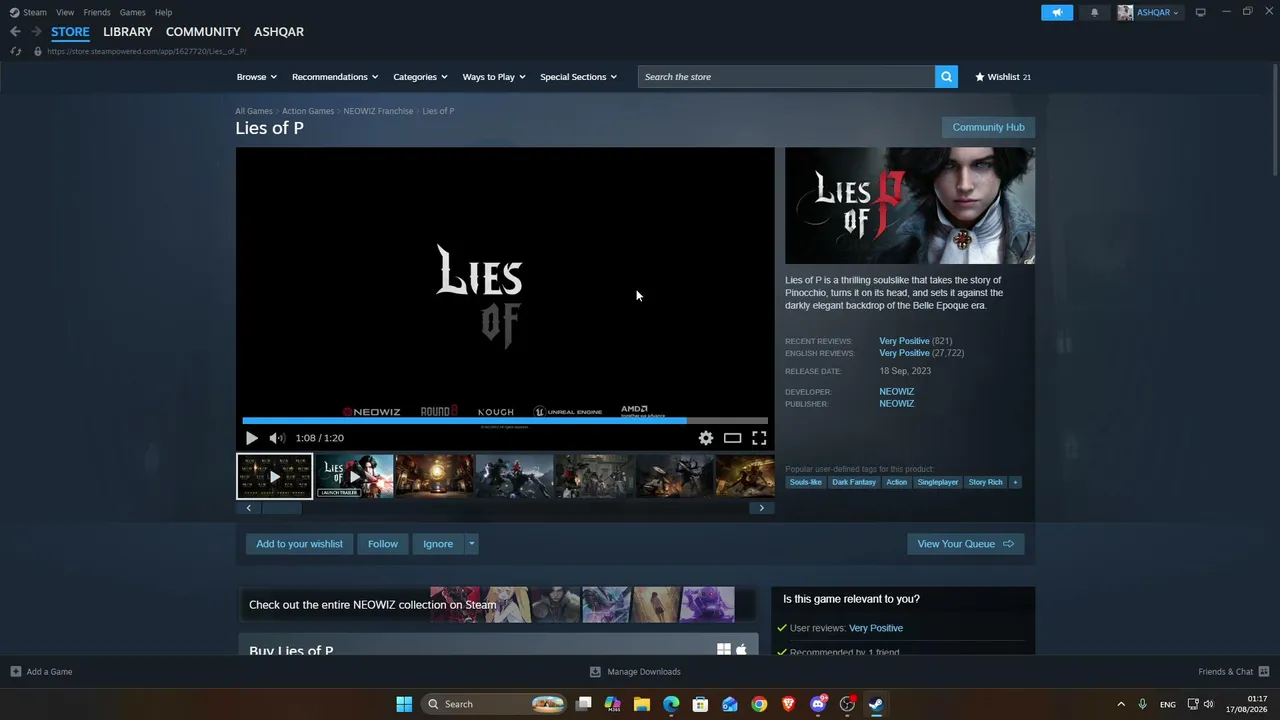This screenshot has height=720, width=1280.
Task: Open File Explorer from the taskbar
Action: [x=642, y=704]
